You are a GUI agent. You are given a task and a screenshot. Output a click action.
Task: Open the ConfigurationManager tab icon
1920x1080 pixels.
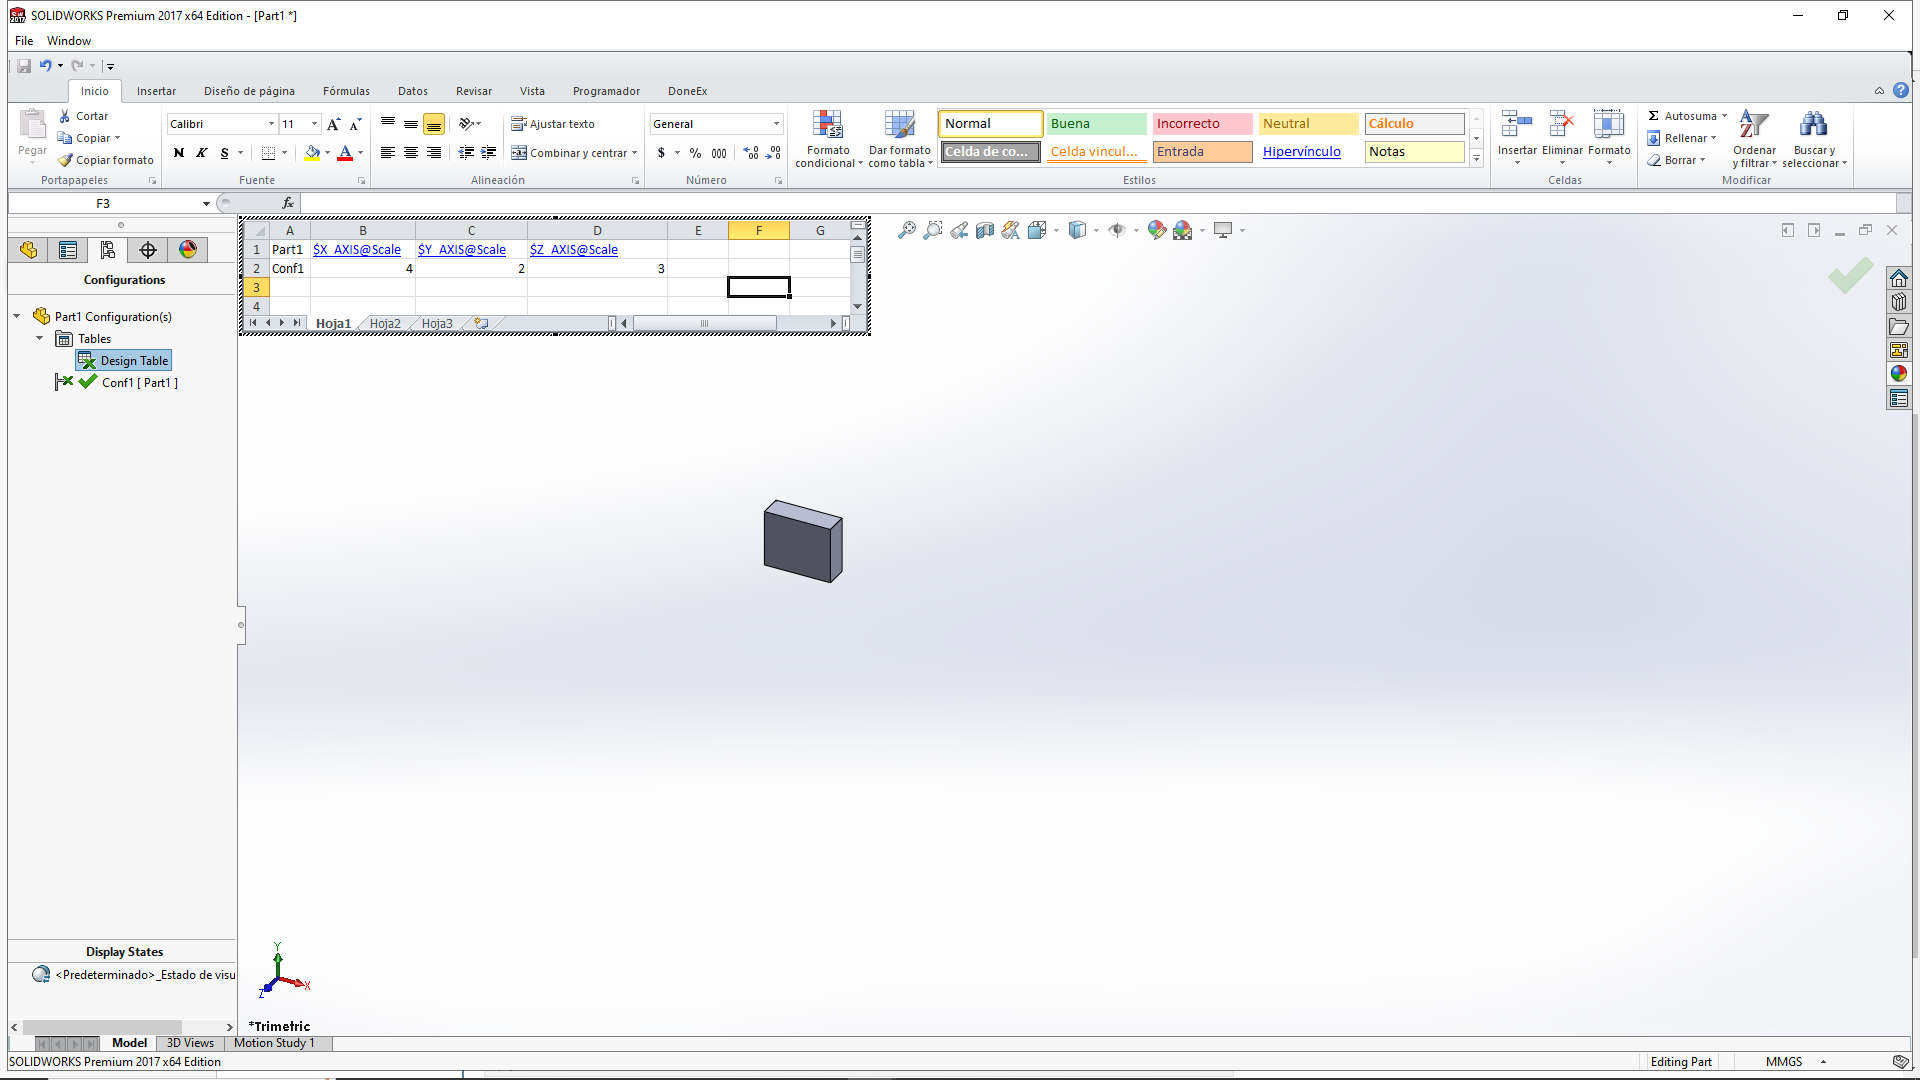click(x=108, y=250)
